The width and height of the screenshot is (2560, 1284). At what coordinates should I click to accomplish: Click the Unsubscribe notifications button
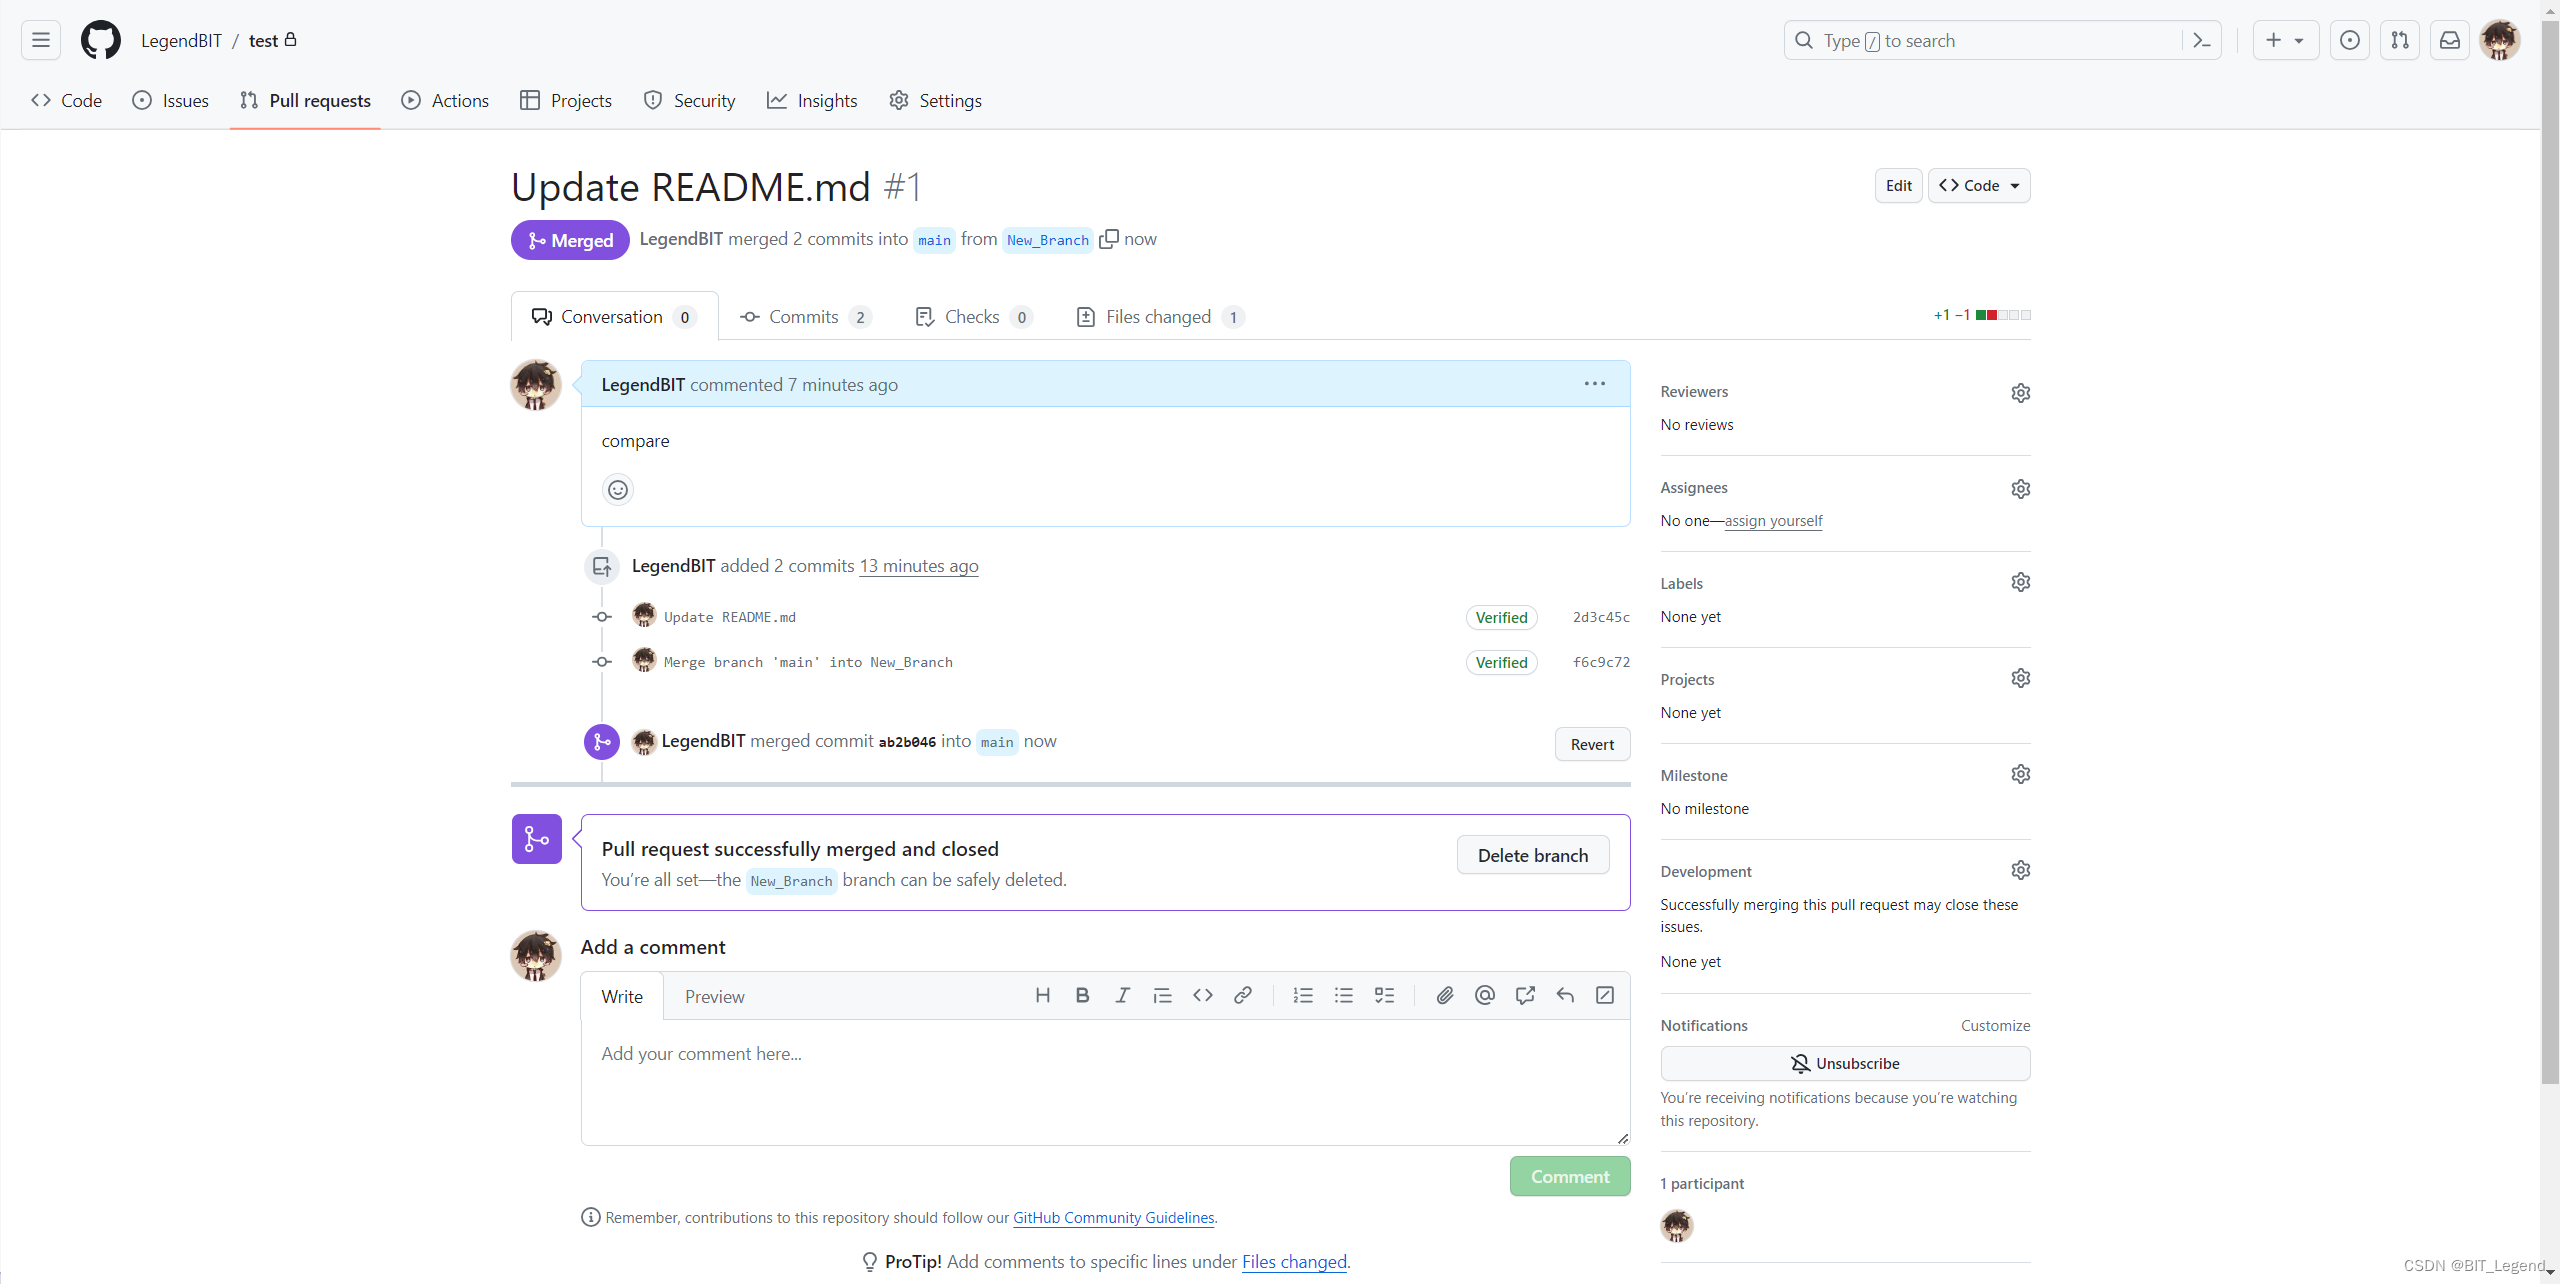1845,1063
